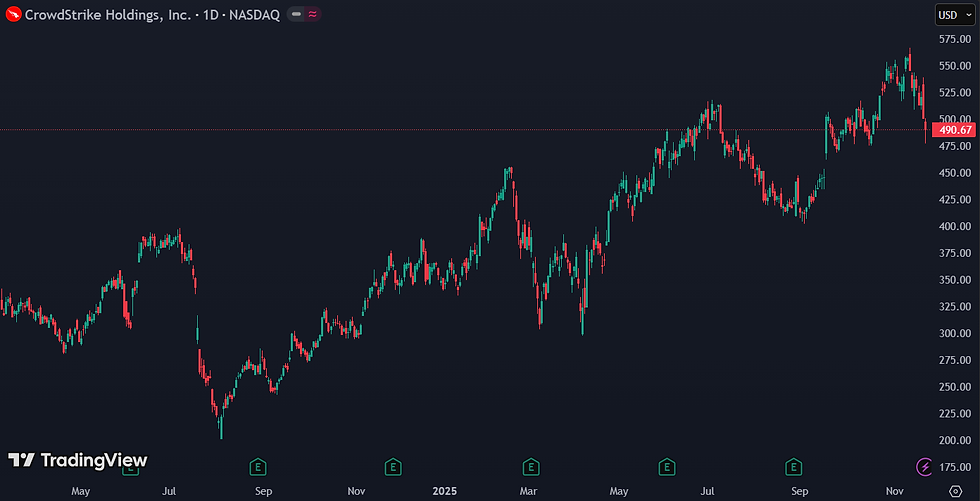The width and height of the screenshot is (980, 501).
Task: Click the purple lightning bolt event icon
Action: [924, 466]
